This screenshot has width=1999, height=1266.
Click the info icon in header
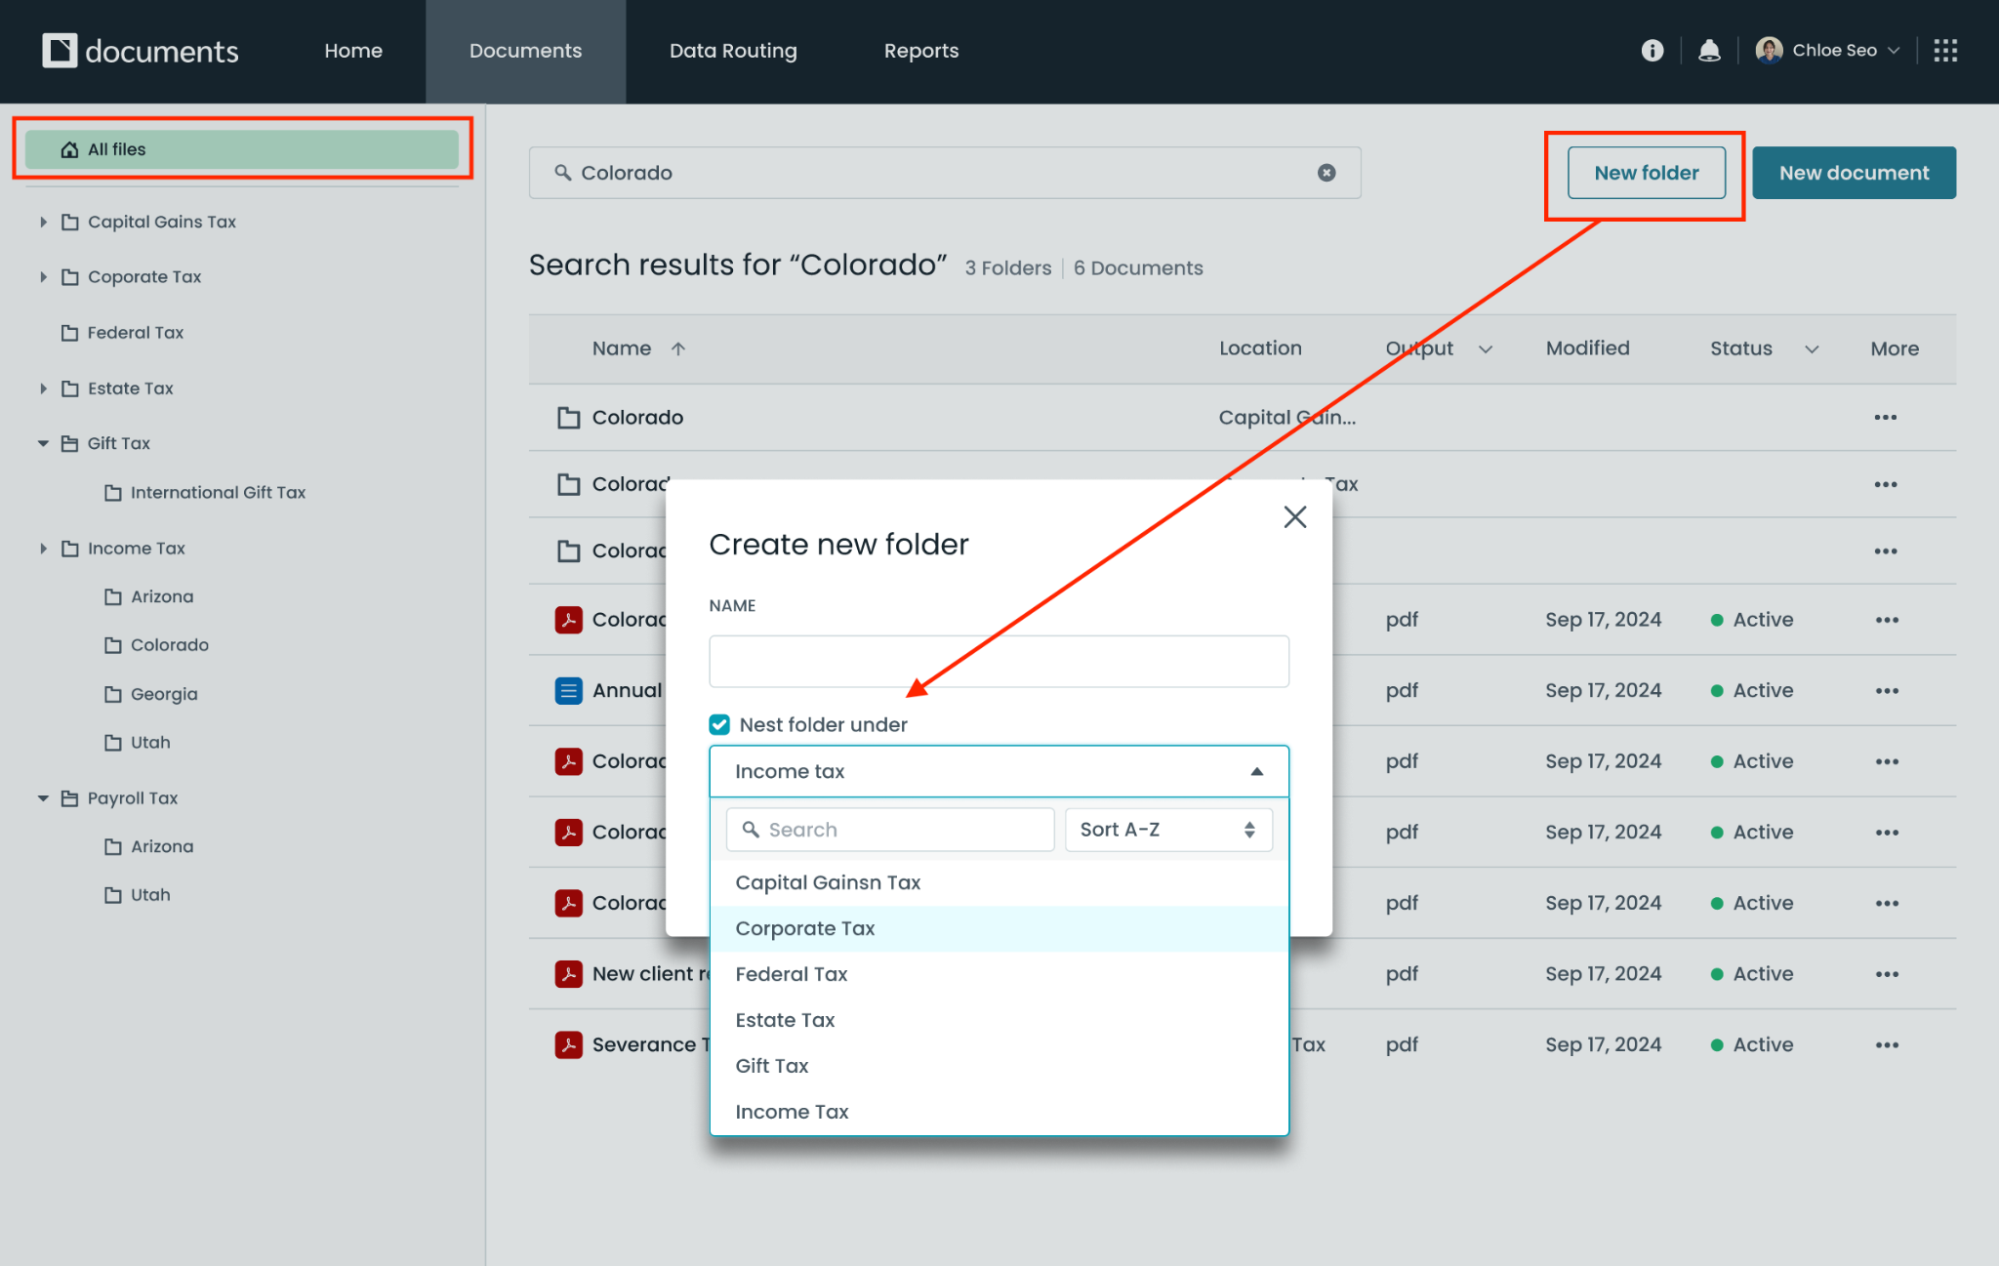point(1652,51)
